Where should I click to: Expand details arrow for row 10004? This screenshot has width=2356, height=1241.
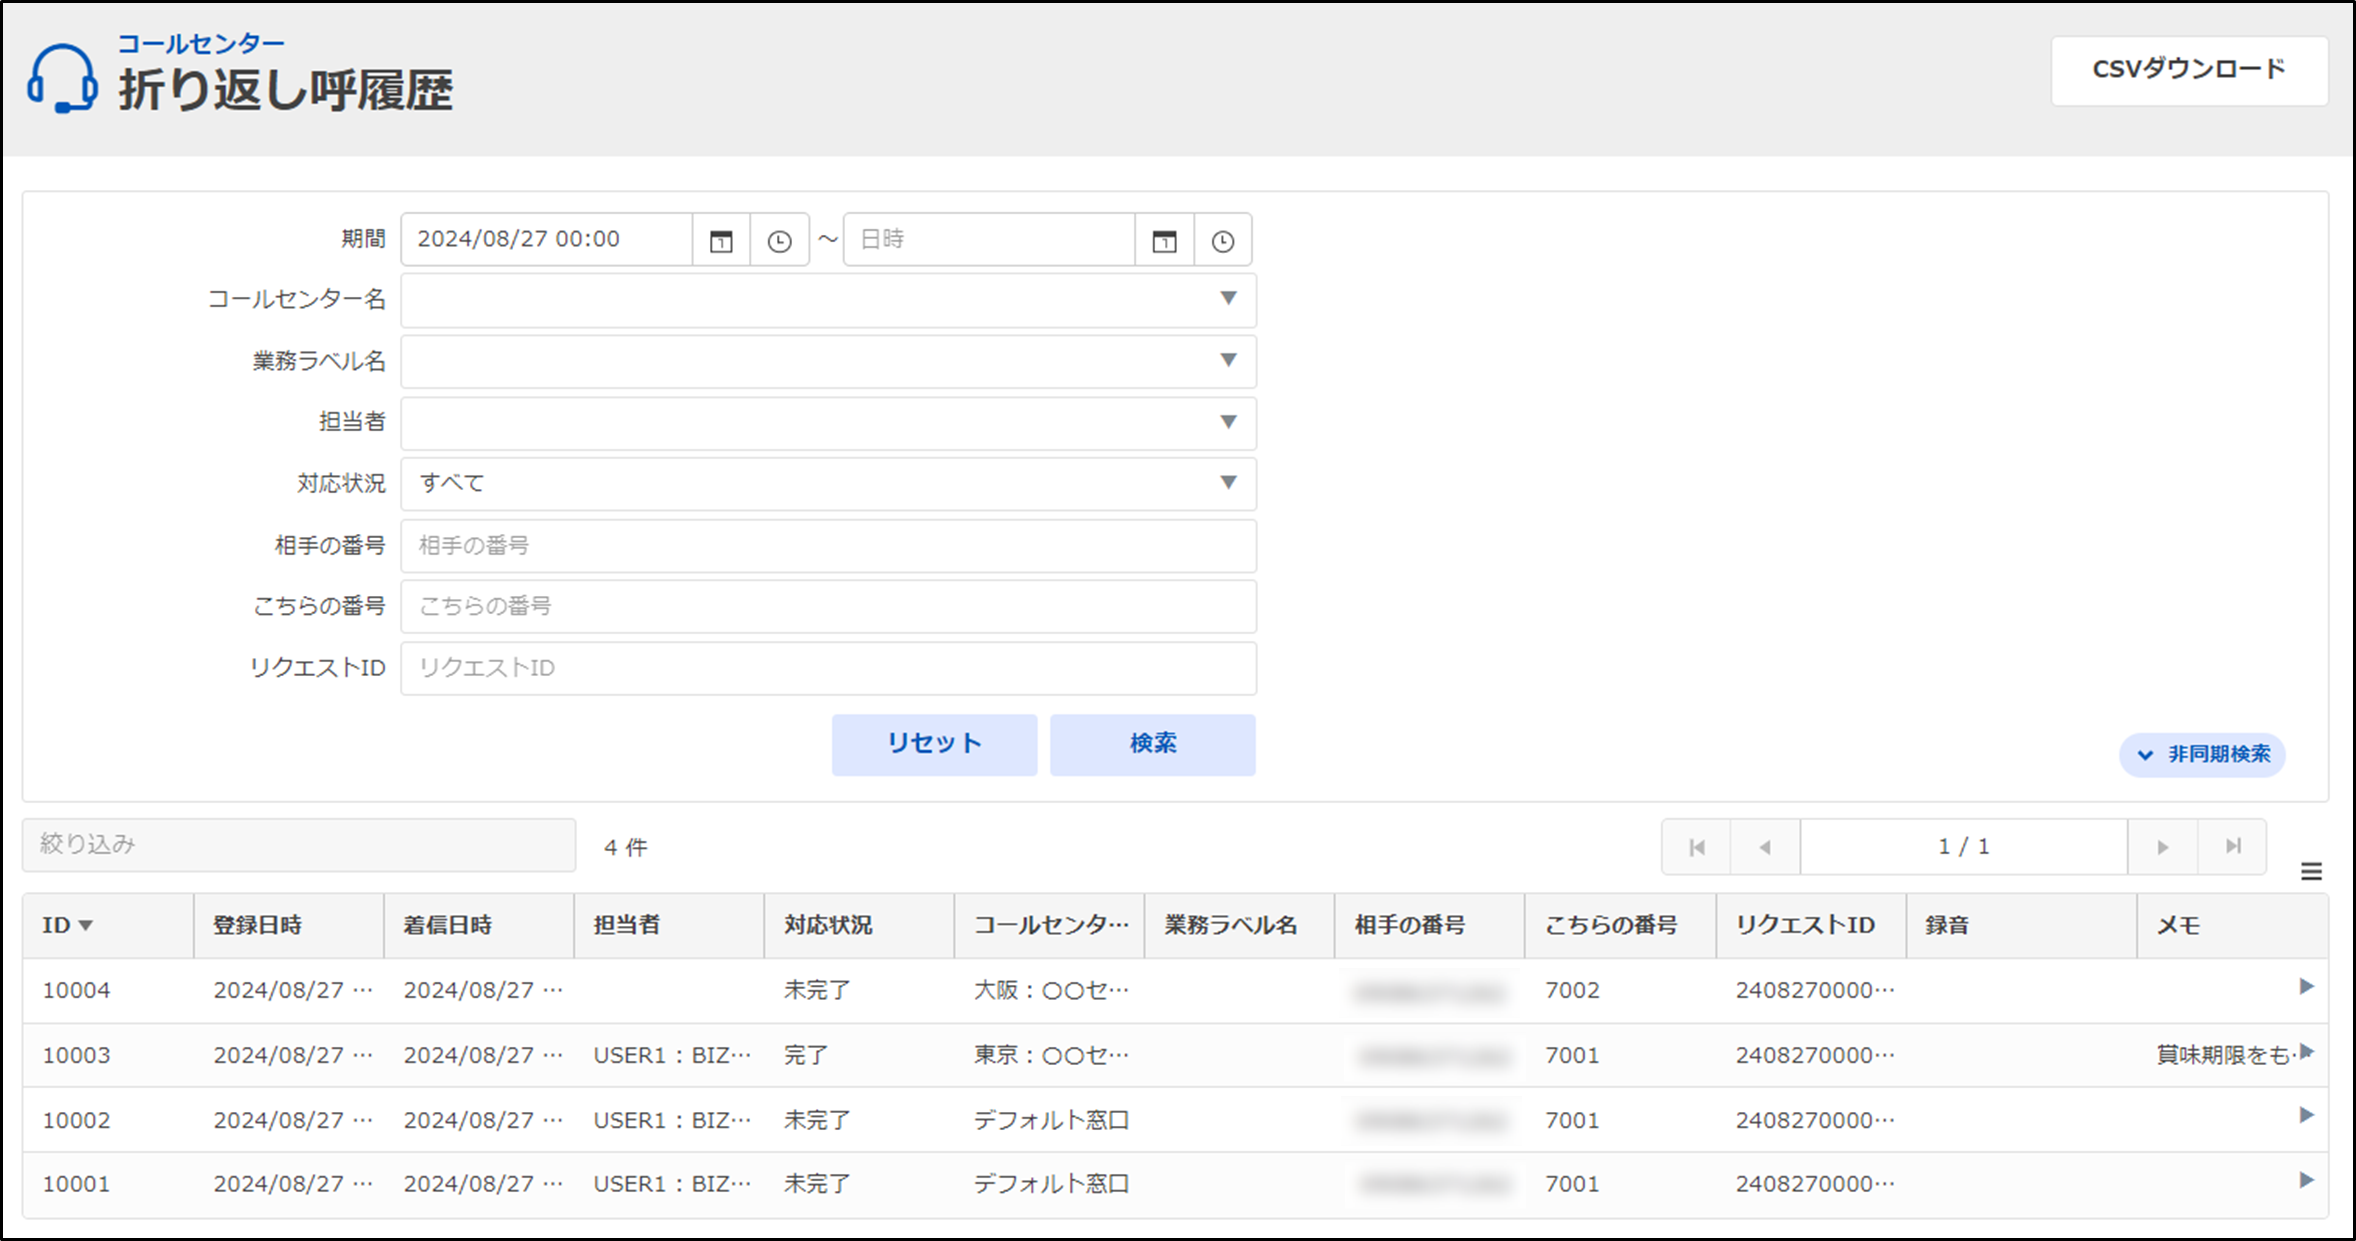click(x=2306, y=987)
